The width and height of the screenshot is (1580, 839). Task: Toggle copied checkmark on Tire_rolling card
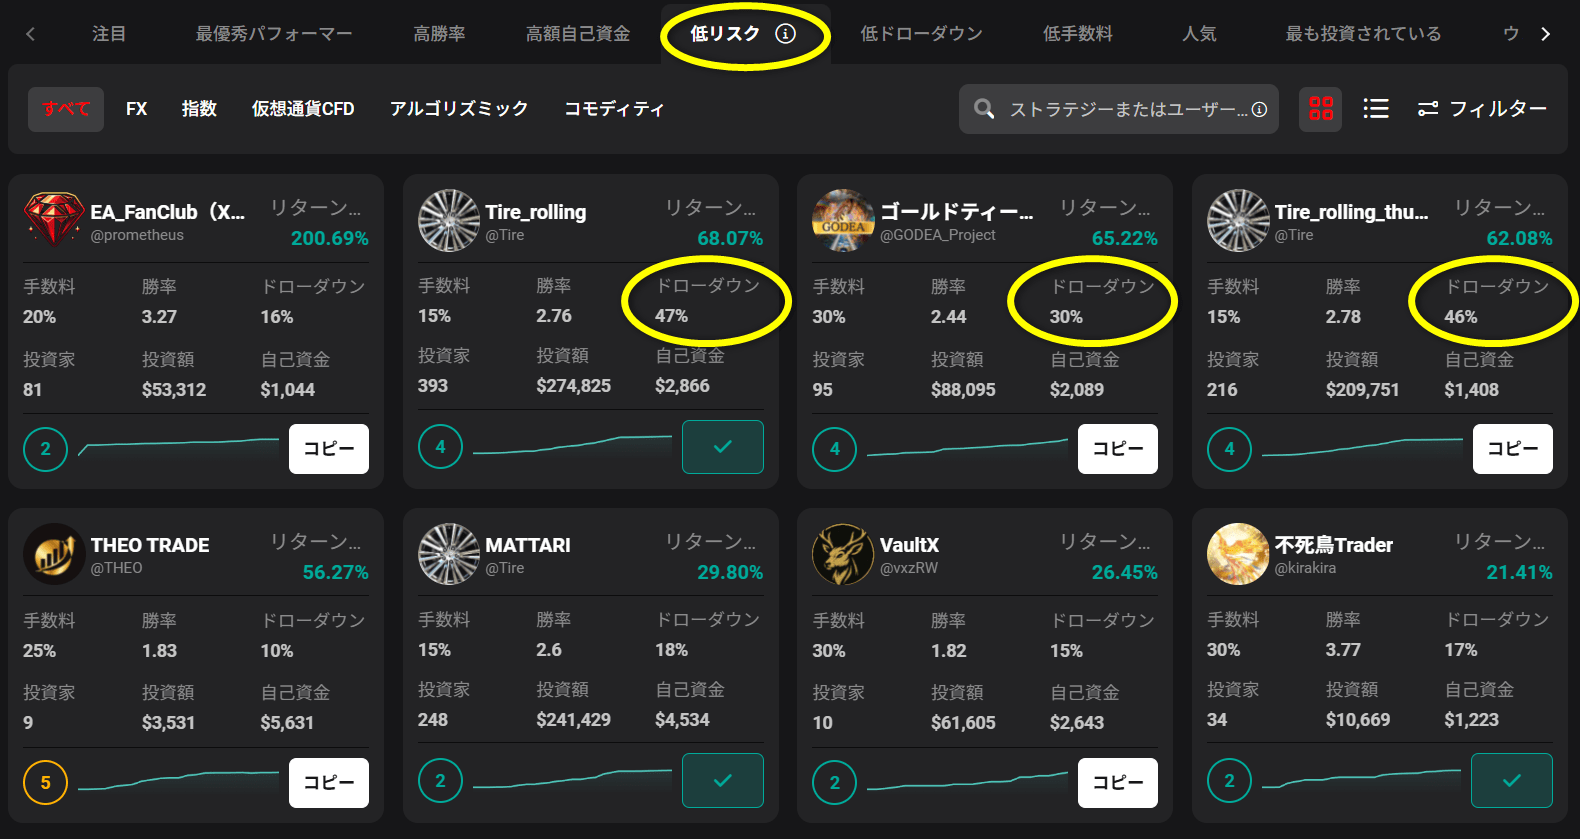[723, 447]
